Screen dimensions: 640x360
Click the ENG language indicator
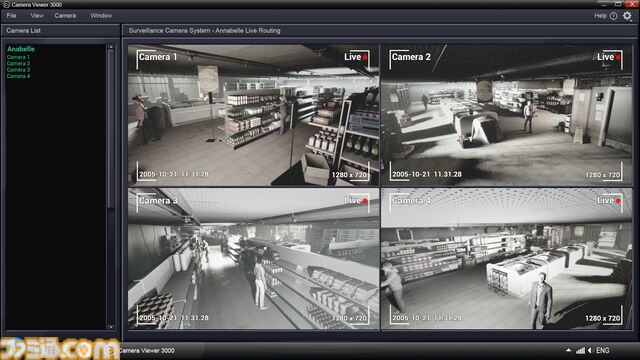coord(603,350)
